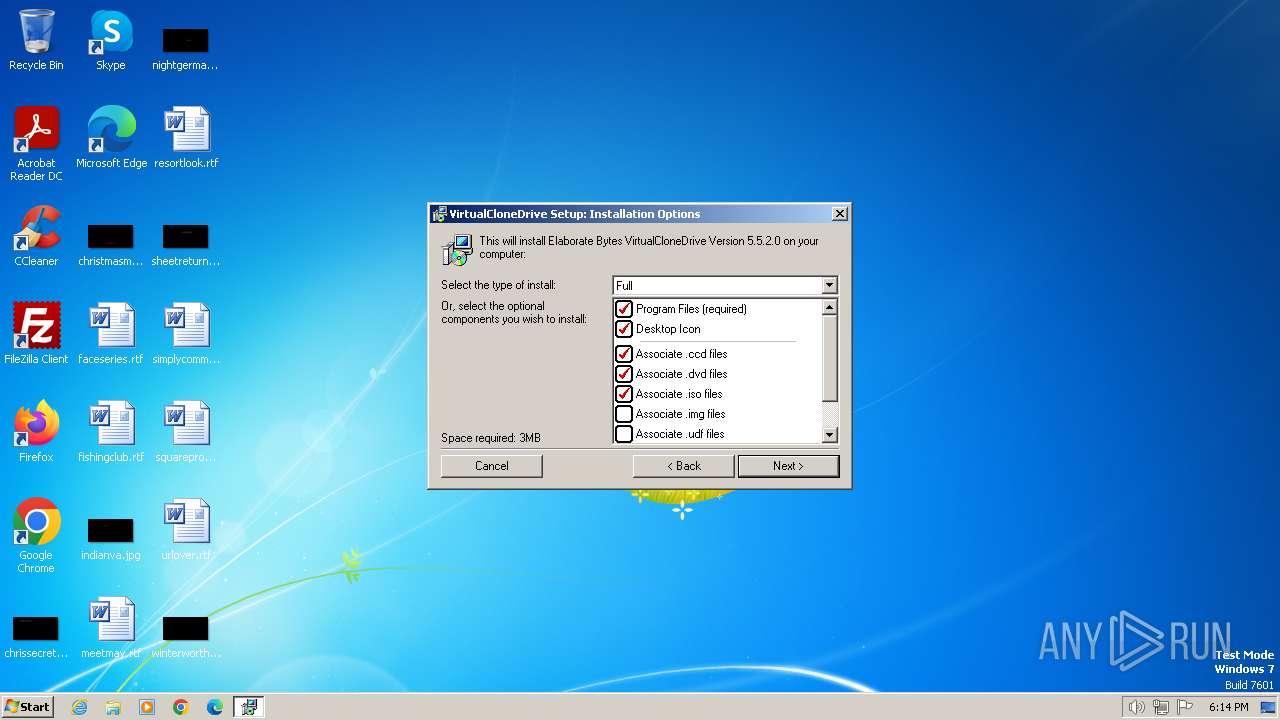Click Edge icon in taskbar
The width and height of the screenshot is (1280, 720).
pyautogui.click(x=215, y=707)
